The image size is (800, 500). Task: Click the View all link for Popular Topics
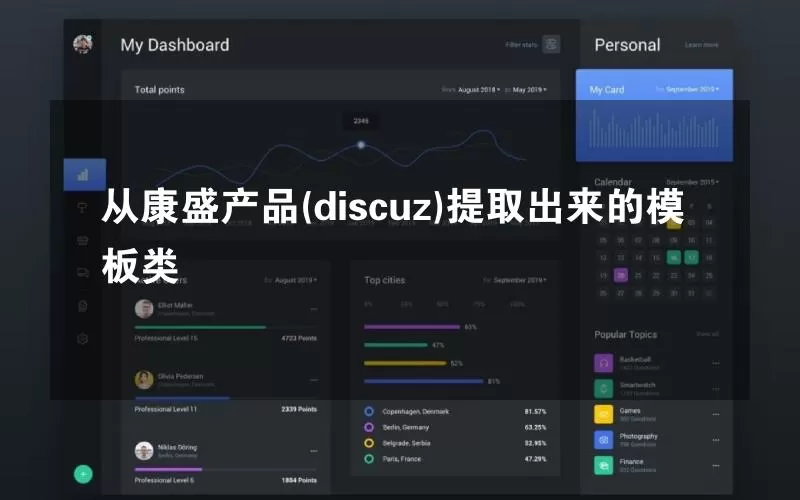pyautogui.click(x=707, y=334)
